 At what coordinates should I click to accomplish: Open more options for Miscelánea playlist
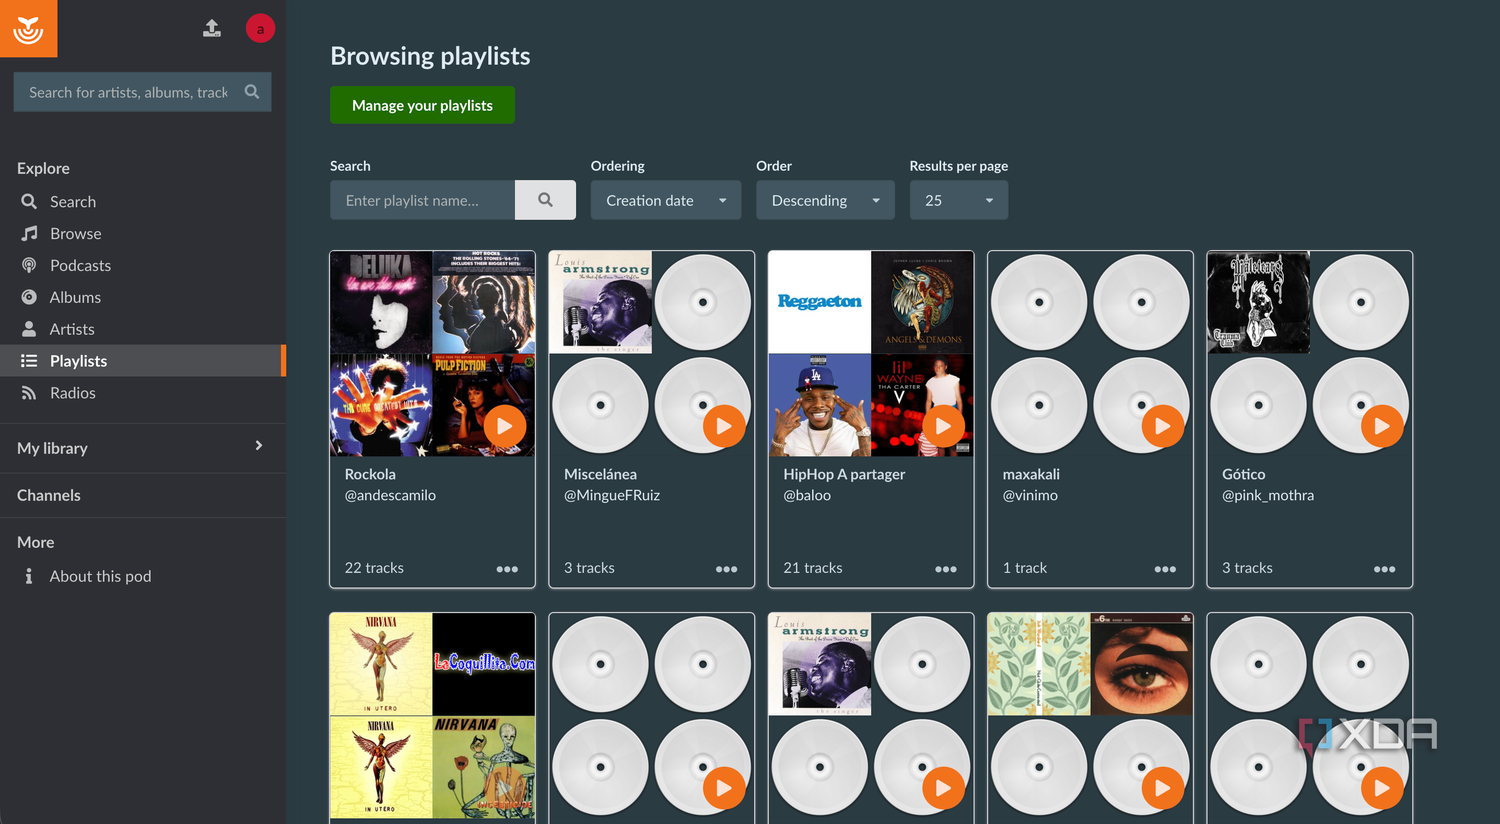727,569
